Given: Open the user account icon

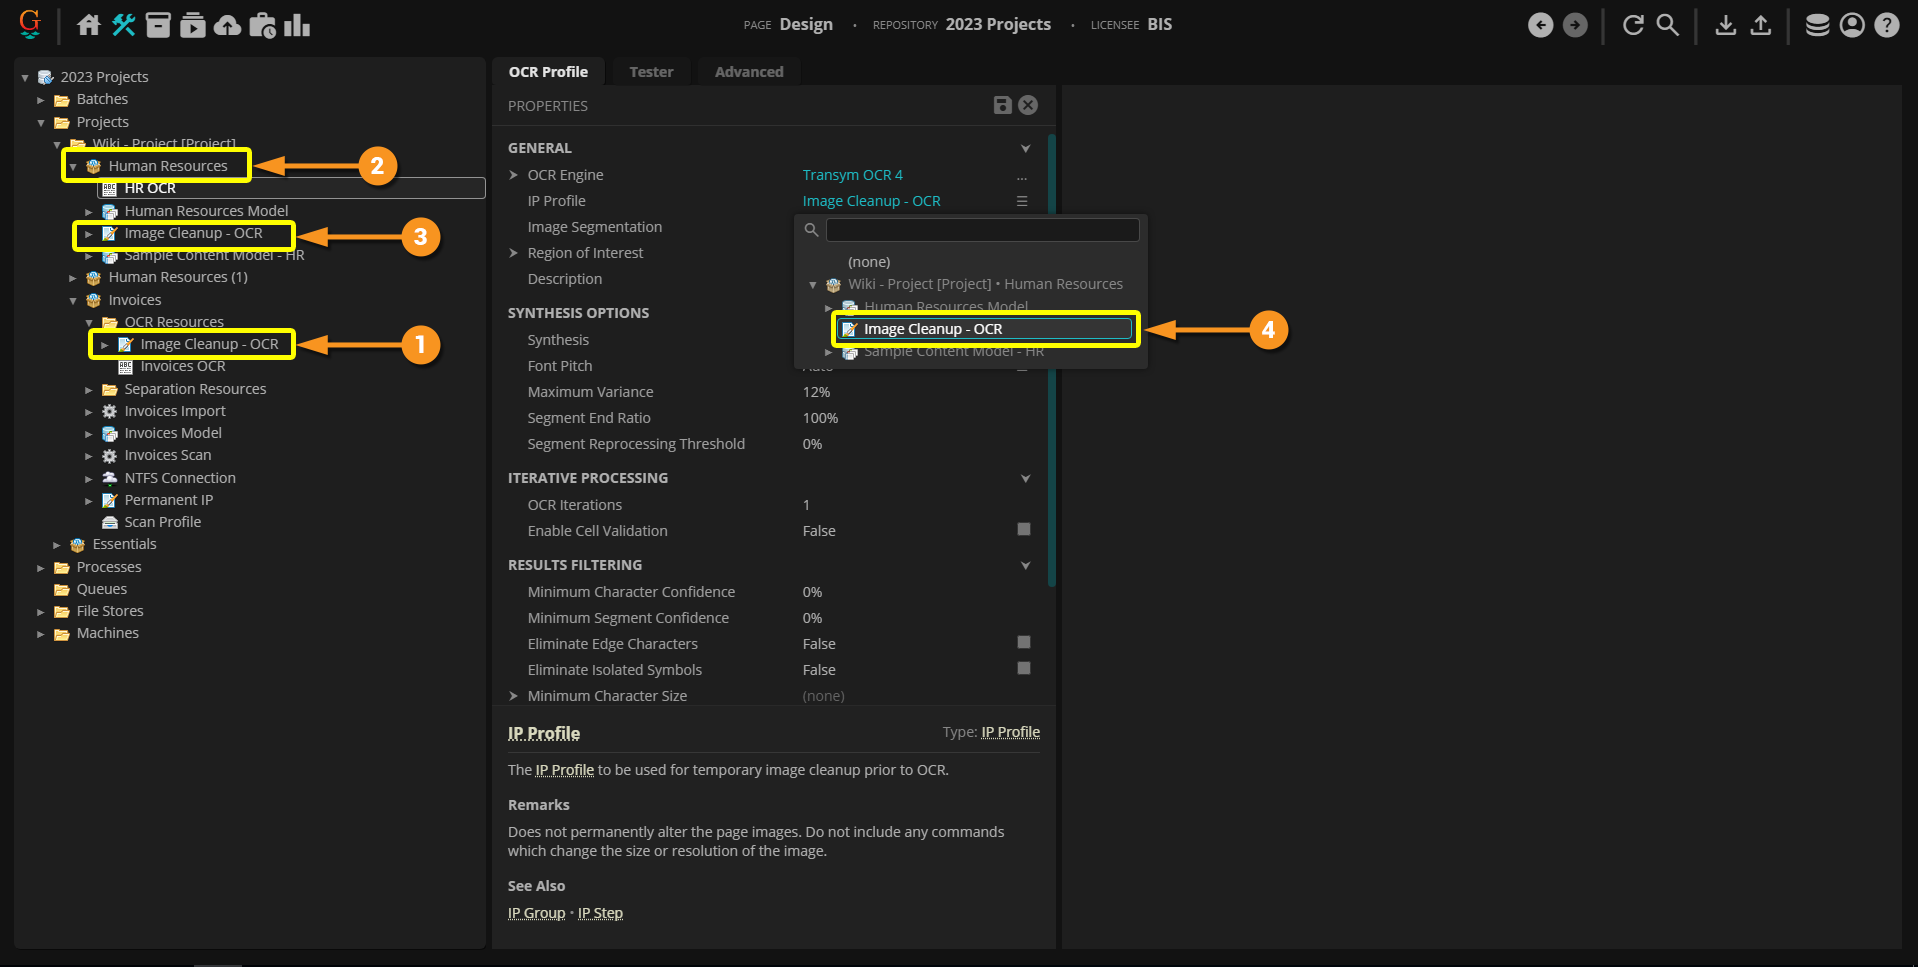Looking at the screenshot, I should click(1852, 25).
